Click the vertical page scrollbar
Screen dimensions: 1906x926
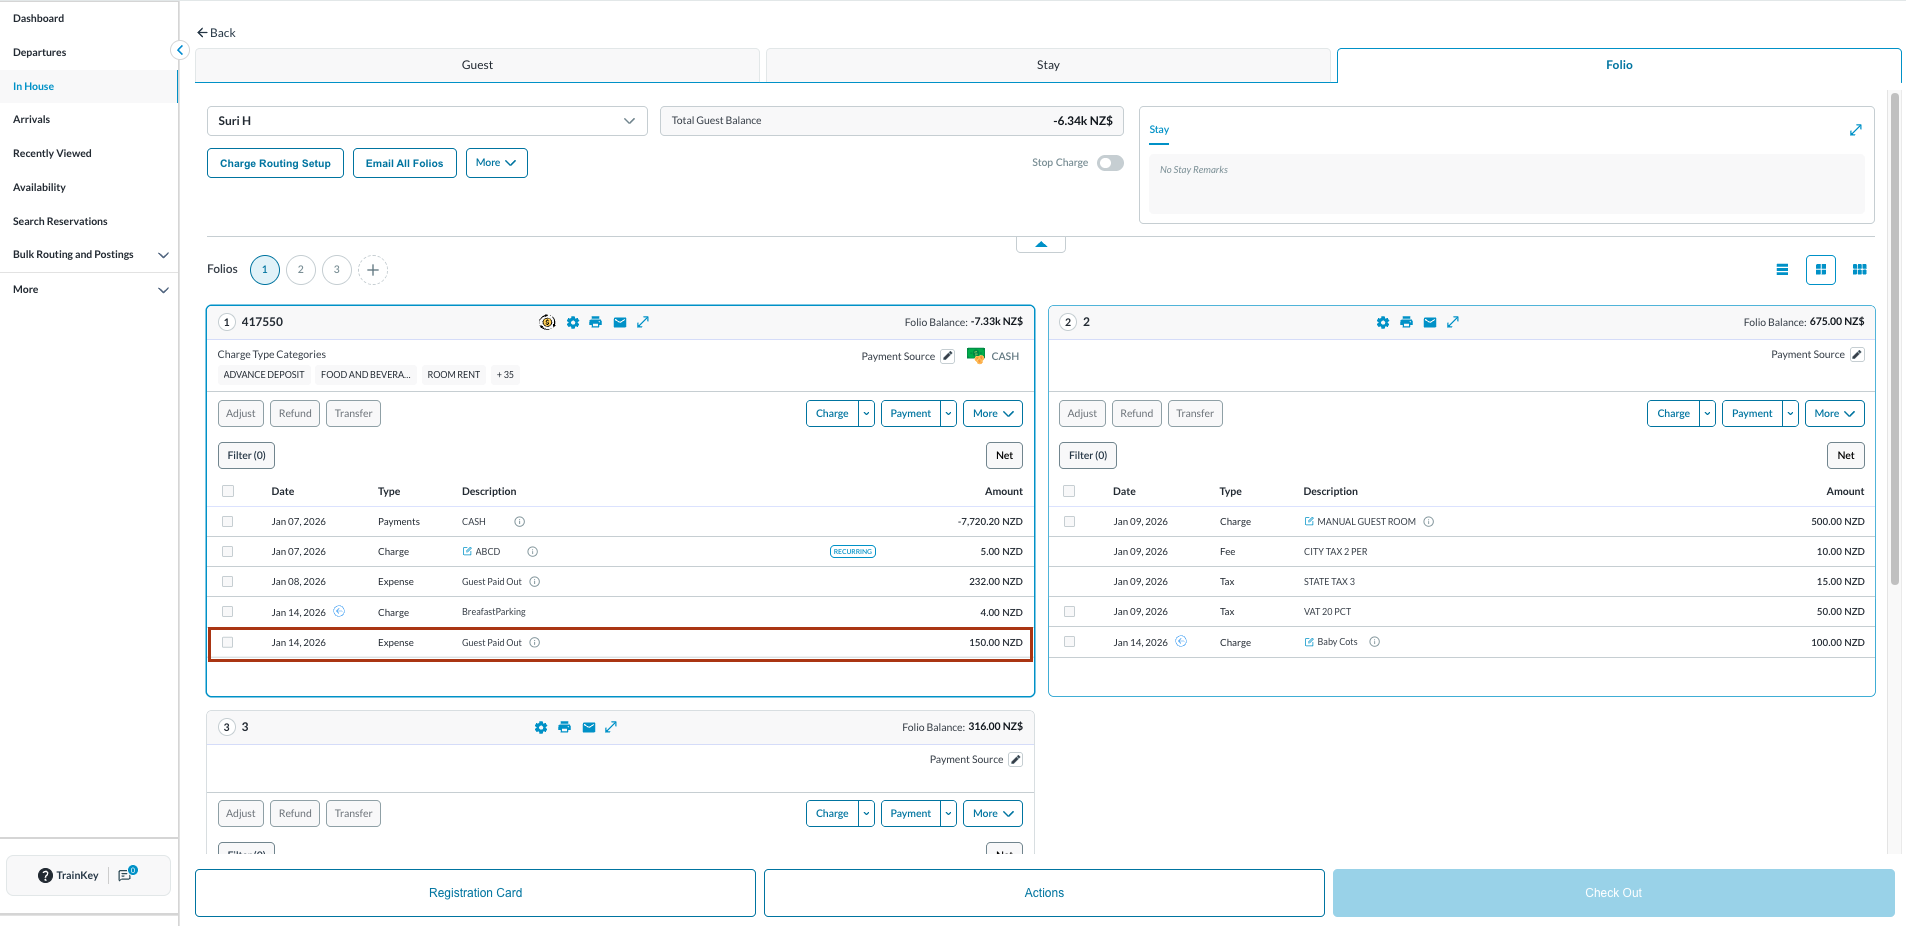[1894, 340]
